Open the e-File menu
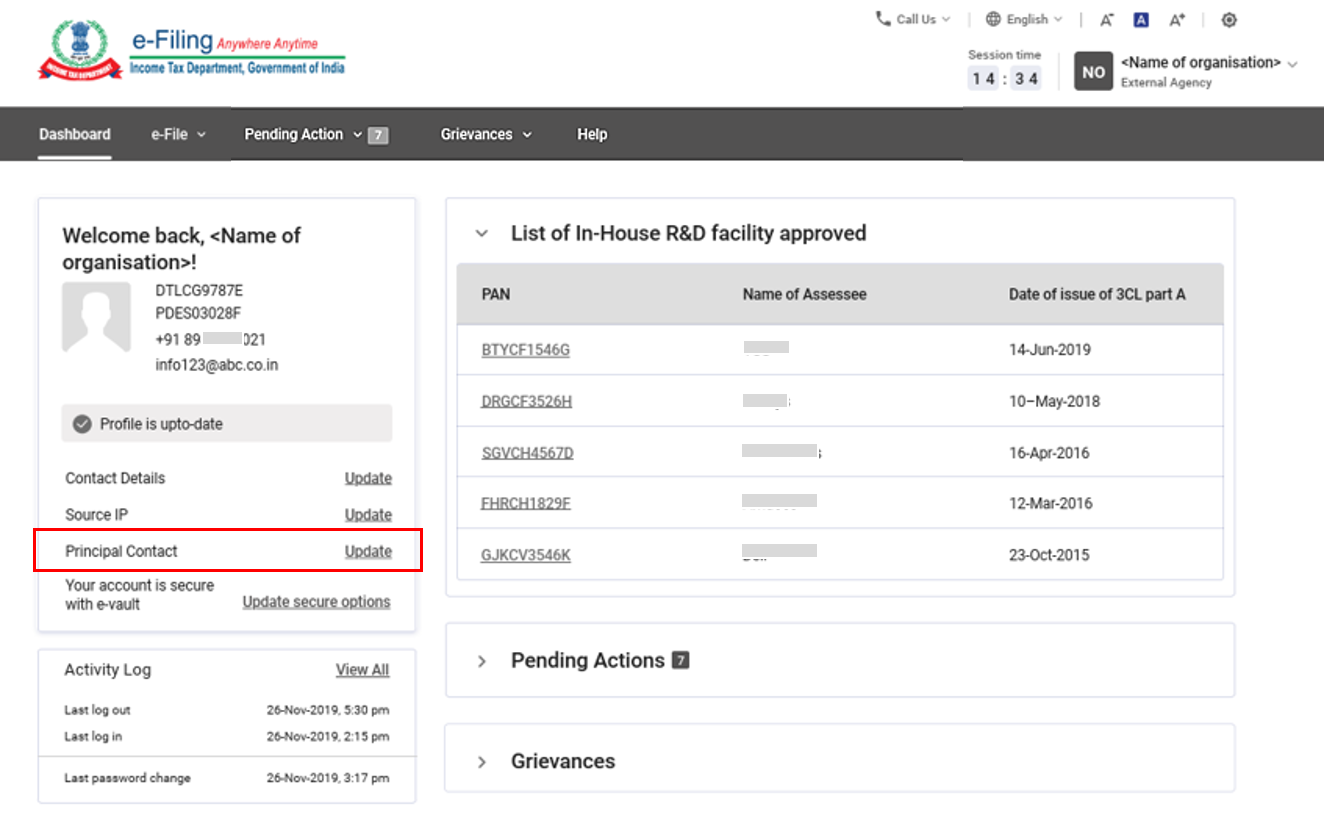The width and height of the screenshot is (1324, 815). tap(178, 134)
